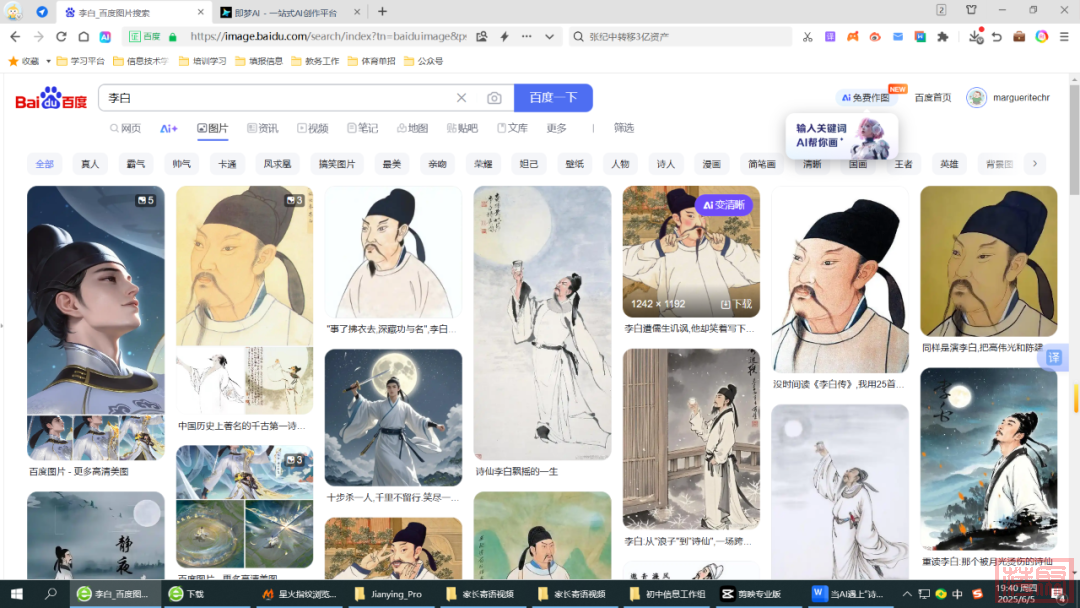Image resolution: width=1080 pixels, height=608 pixels.
Task: Open the Weibo extension icon
Action: 875,36
